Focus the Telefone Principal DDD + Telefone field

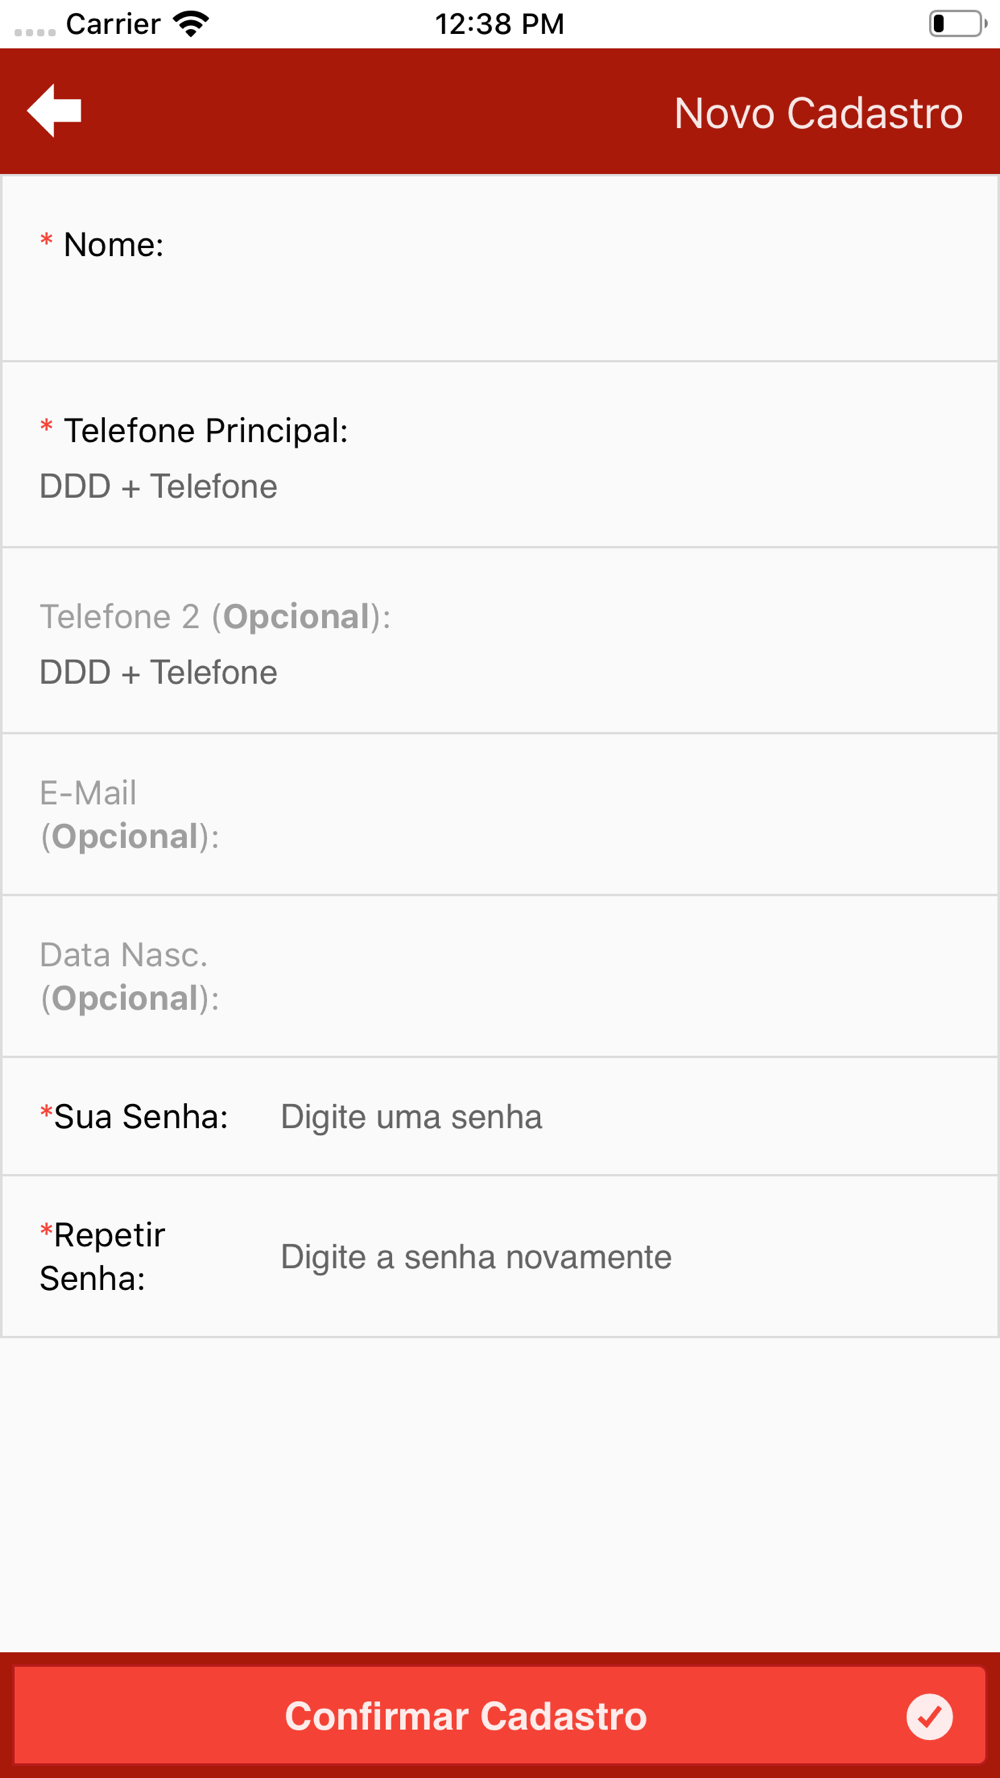[500, 487]
